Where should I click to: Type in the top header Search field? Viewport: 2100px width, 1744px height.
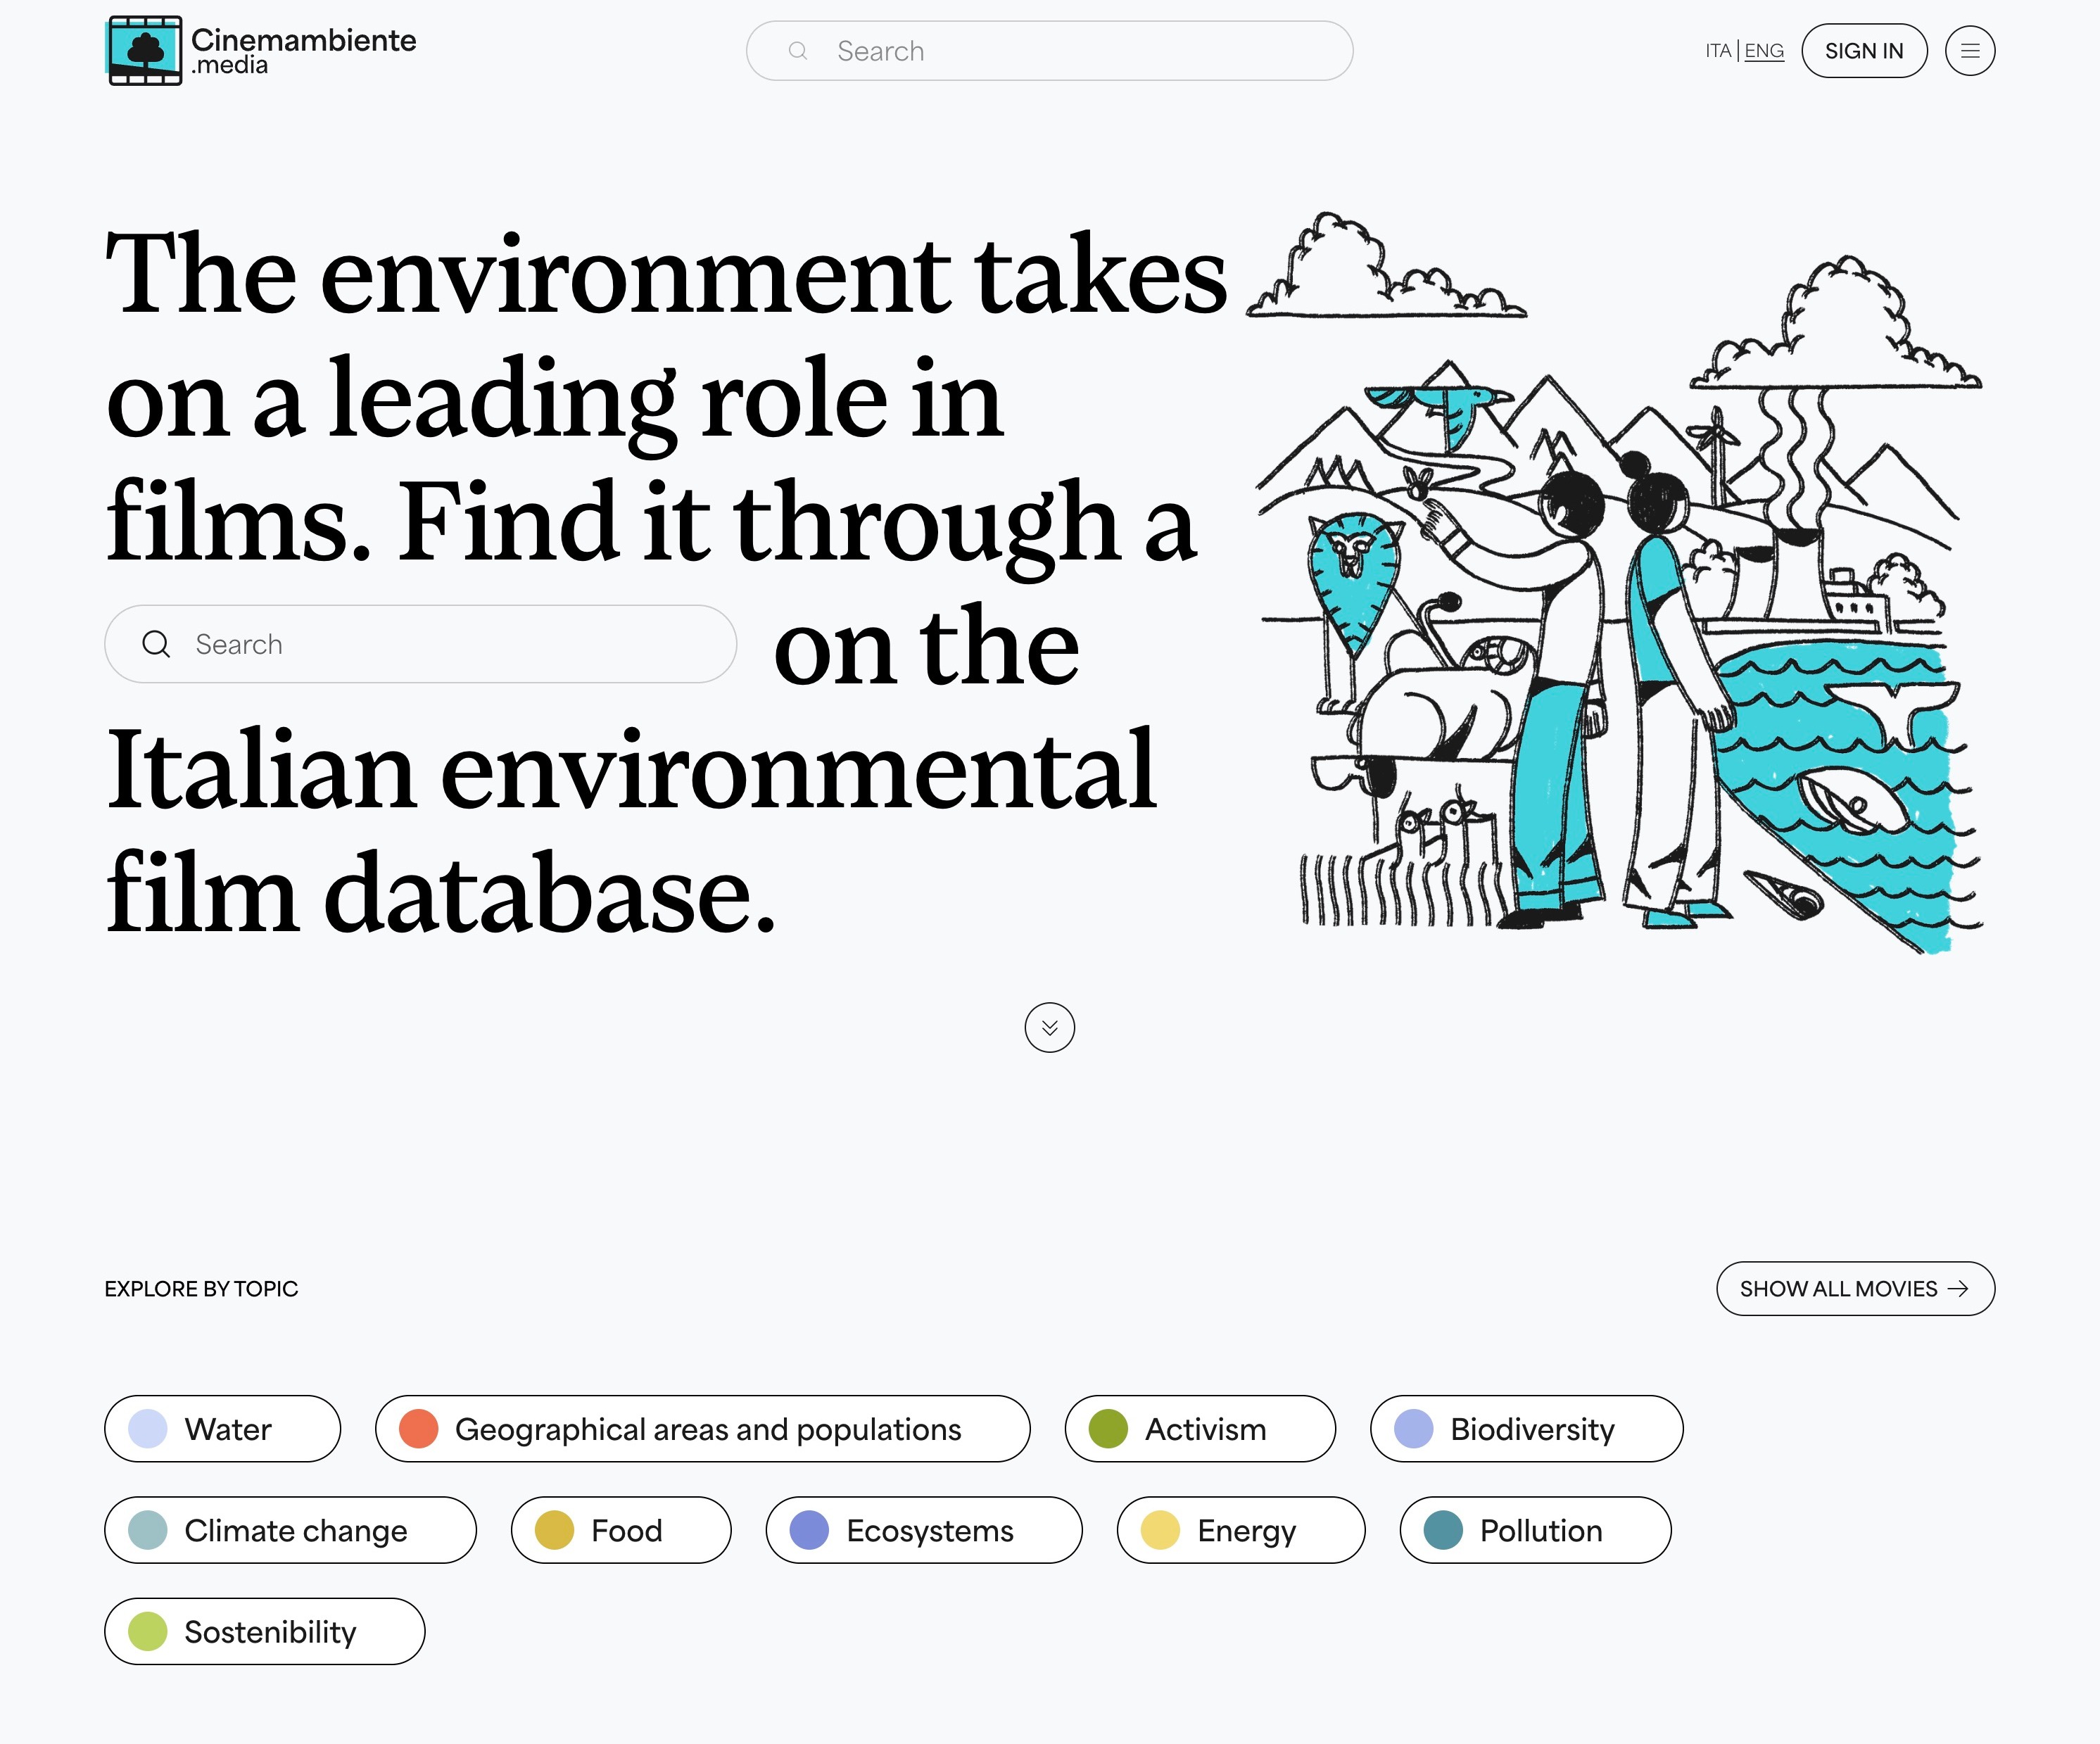1080,51
